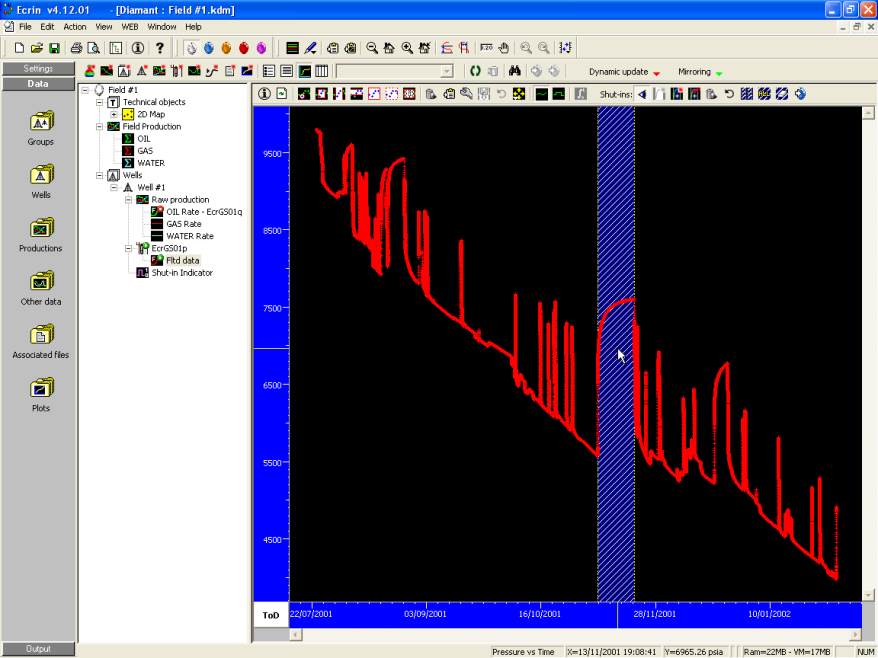Expand the 2D Map tree node
Viewport: 878px width, 658px height.
pos(114,114)
